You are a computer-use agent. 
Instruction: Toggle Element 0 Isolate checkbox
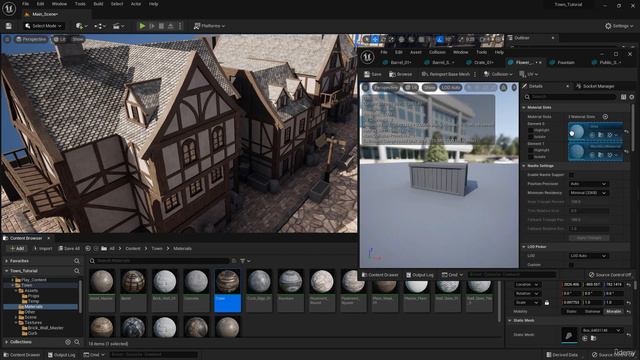[x=531, y=137]
